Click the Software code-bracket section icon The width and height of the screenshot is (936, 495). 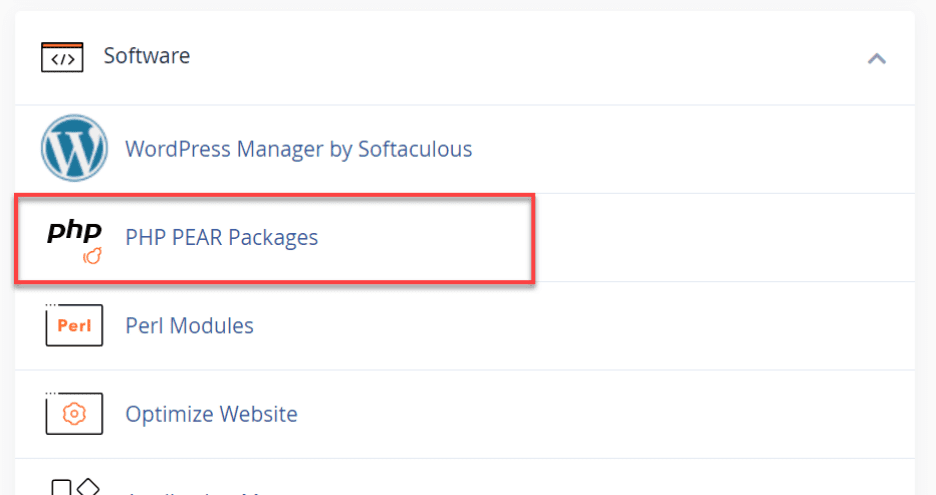(62, 57)
